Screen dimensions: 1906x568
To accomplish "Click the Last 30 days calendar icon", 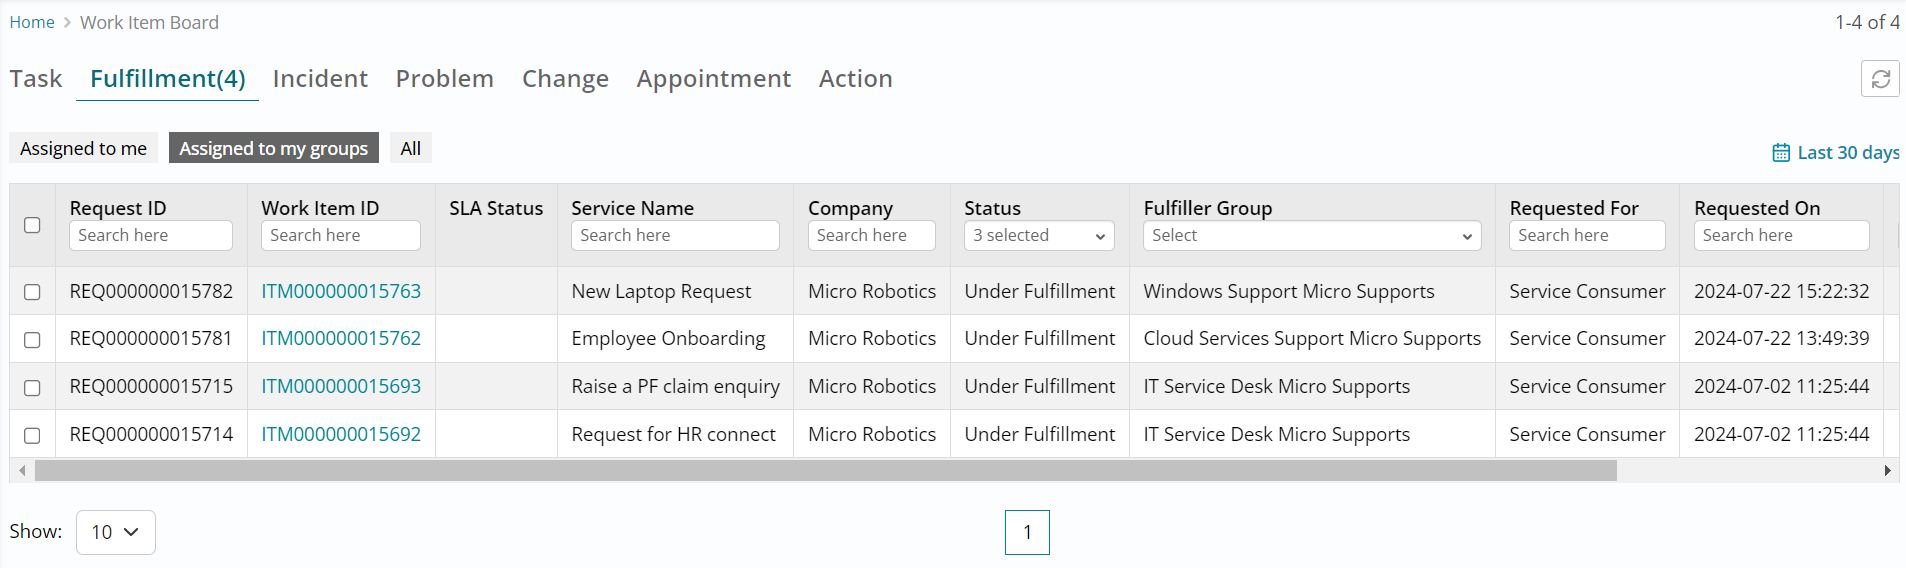I will click(1781, 153).
